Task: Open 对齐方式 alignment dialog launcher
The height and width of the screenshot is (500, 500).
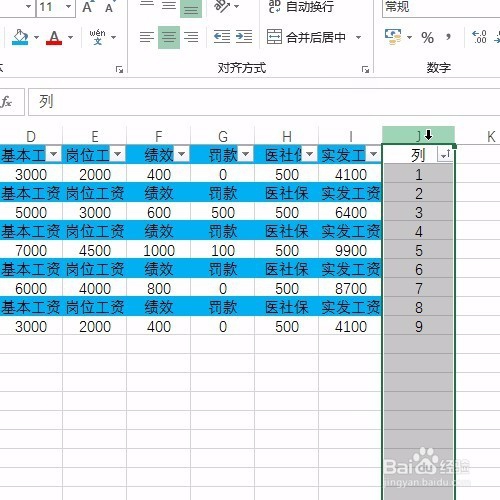Action: click(365, 69)
